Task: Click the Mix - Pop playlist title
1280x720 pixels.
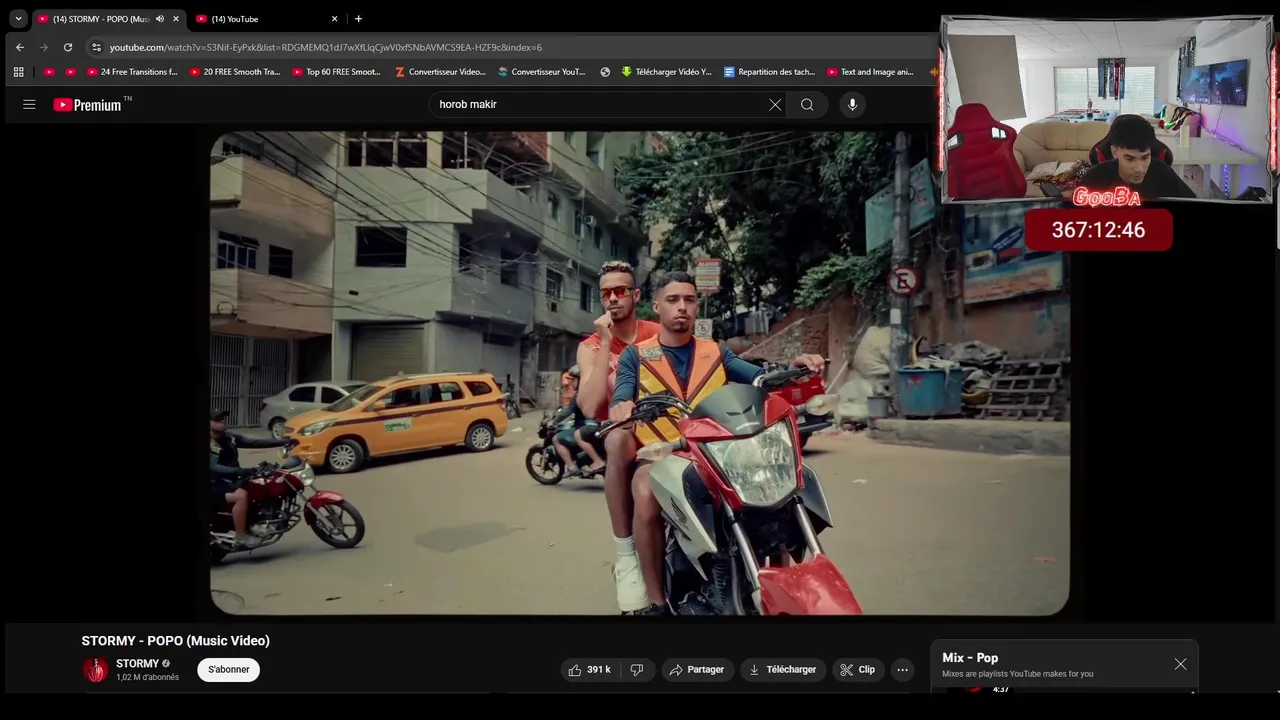Action: click(970, 658)
